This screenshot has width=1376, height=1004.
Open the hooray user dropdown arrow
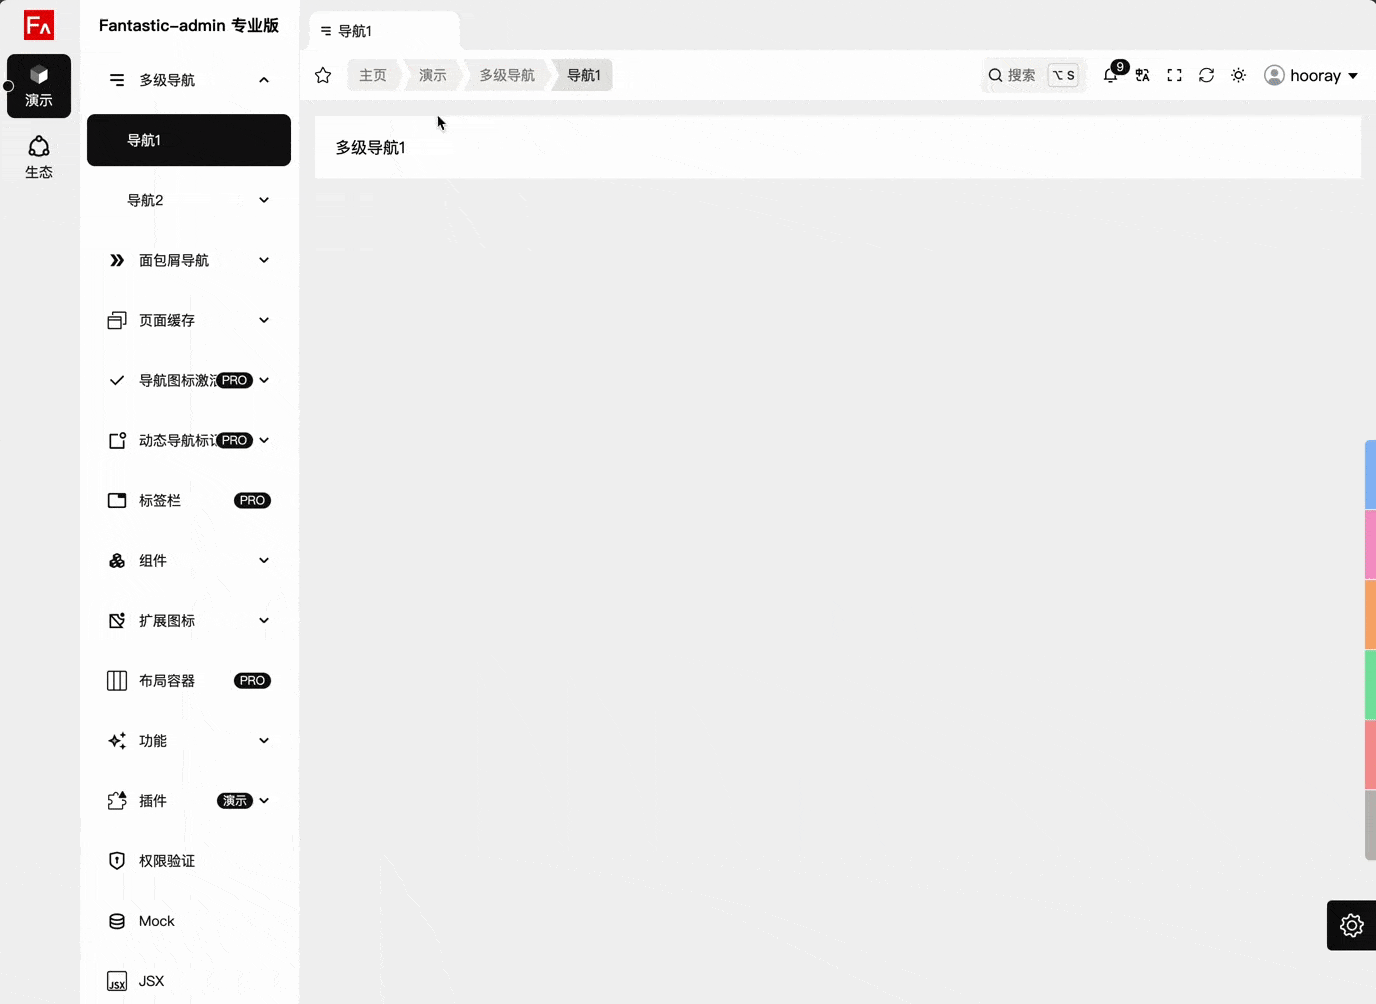tap(1353, 76)
